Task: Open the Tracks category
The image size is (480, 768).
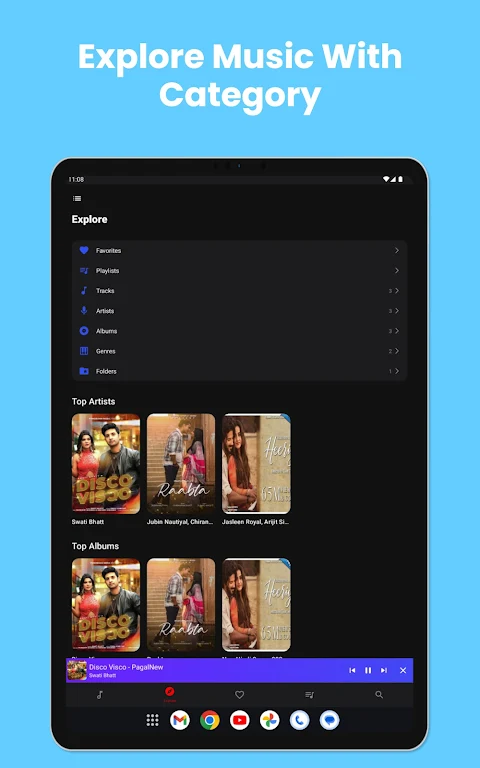Action: (x=240, y=290)
